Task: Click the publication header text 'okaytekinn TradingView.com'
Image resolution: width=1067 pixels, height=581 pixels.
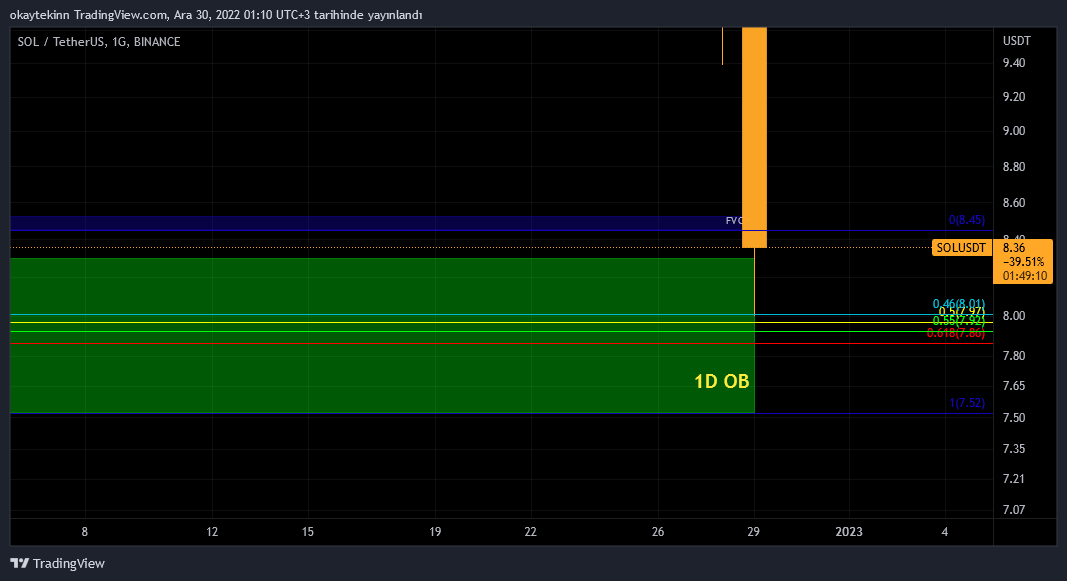Action: [88, 15]
